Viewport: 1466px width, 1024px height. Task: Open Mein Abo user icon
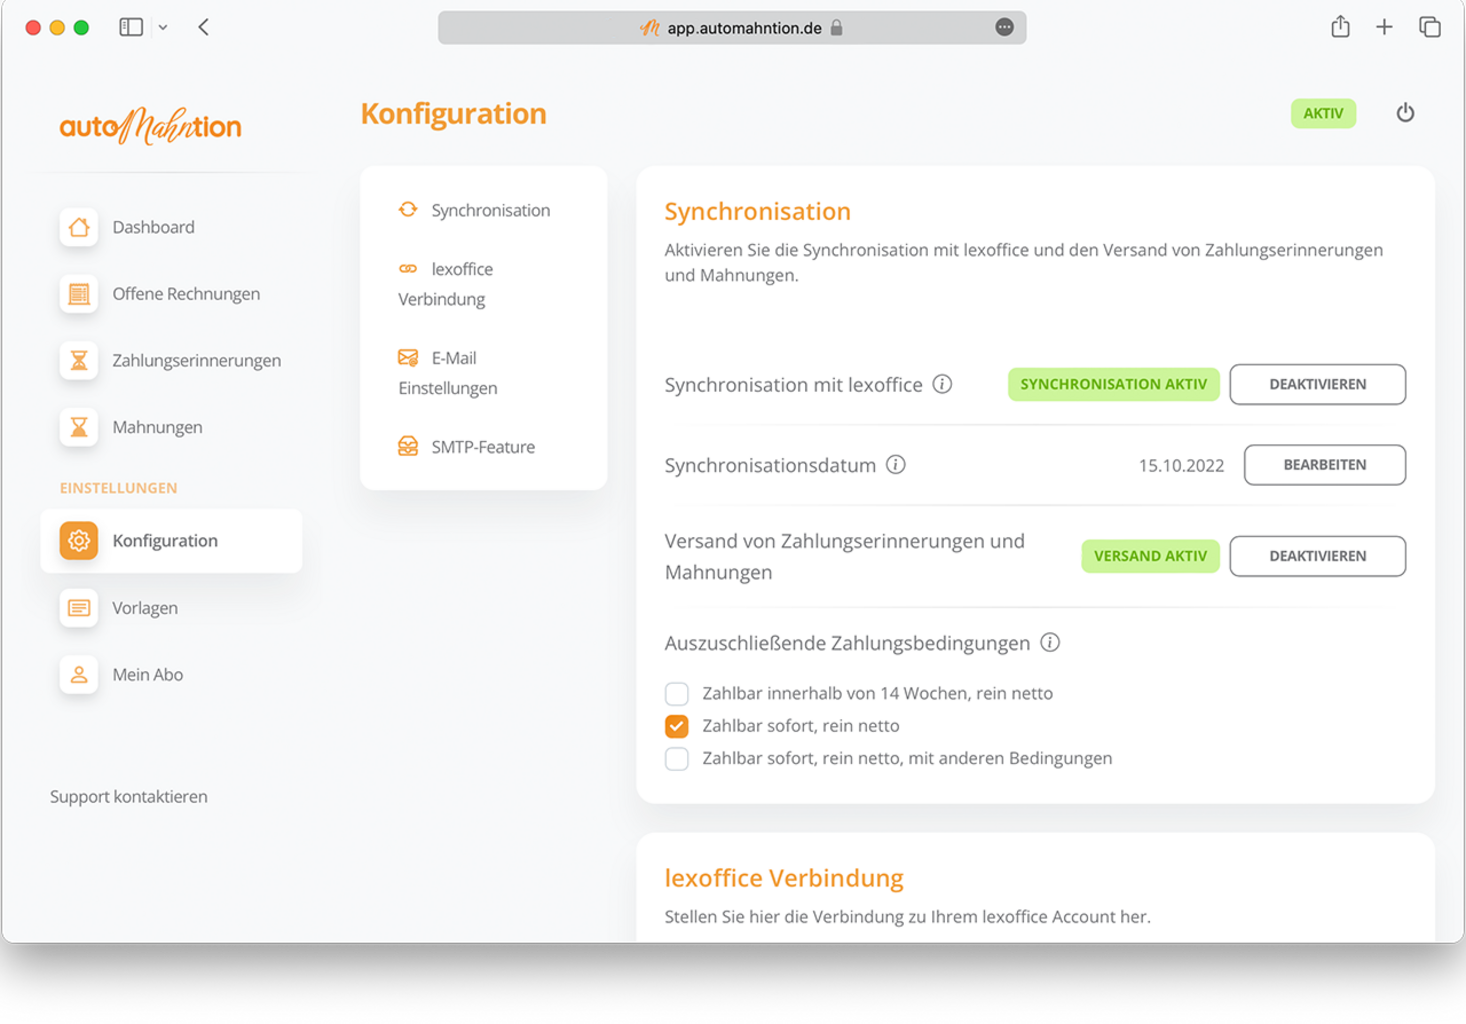79,675
